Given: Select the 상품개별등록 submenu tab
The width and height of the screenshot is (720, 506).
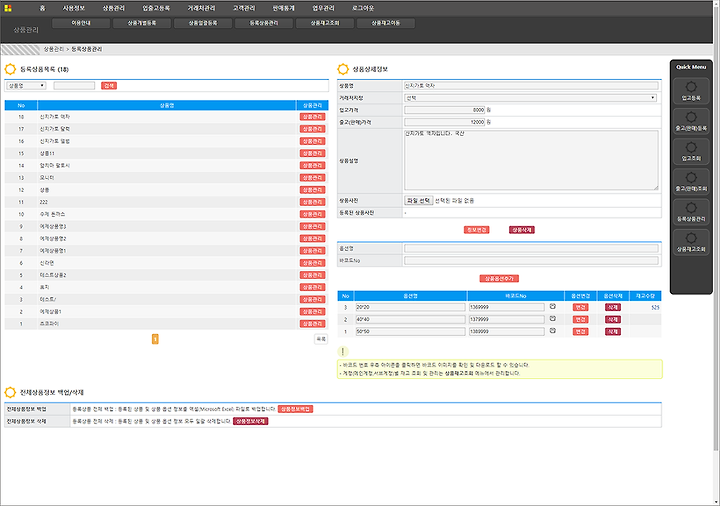Looking at the screenshot, I should tap(142, 23).
